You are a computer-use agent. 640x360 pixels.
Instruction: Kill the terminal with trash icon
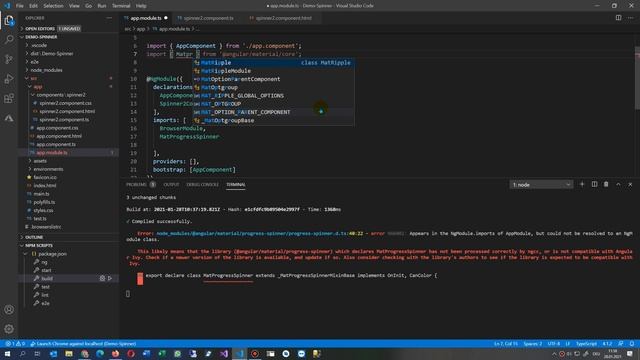coord(606,184)
